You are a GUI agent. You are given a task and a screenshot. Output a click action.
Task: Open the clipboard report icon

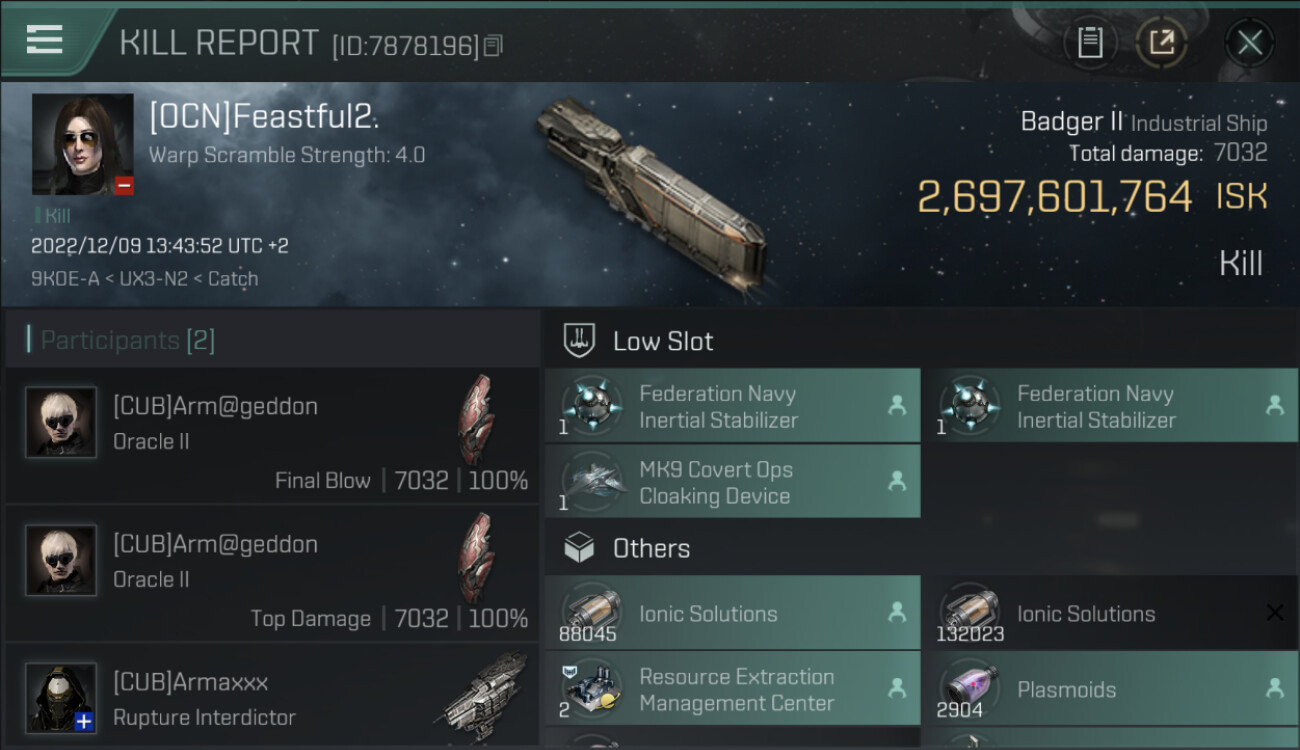pyautogui.click(x=1090, y=43)
